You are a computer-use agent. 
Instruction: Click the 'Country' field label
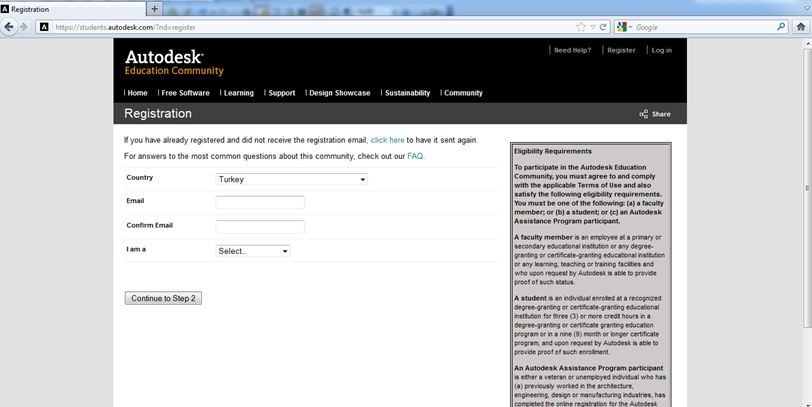pyautogui.click(x=140, y=178)
